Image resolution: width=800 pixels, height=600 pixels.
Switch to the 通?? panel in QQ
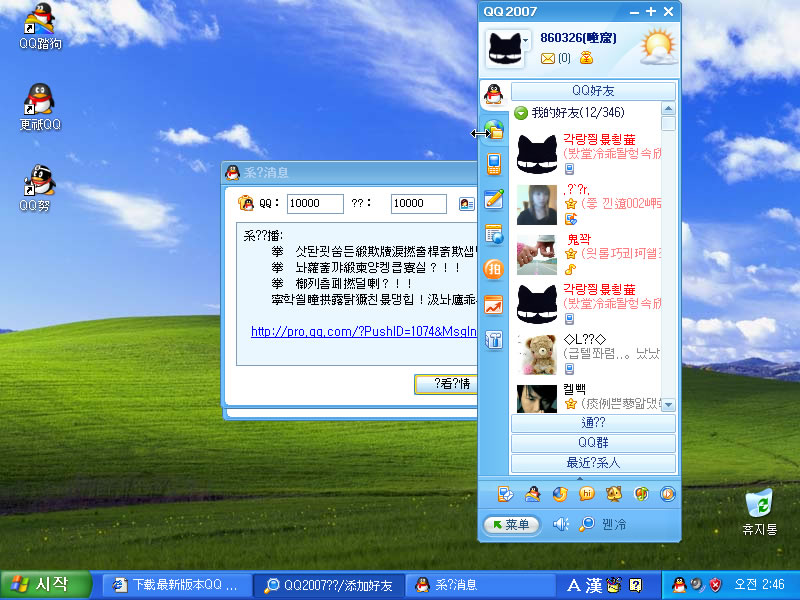coord(593,423)
